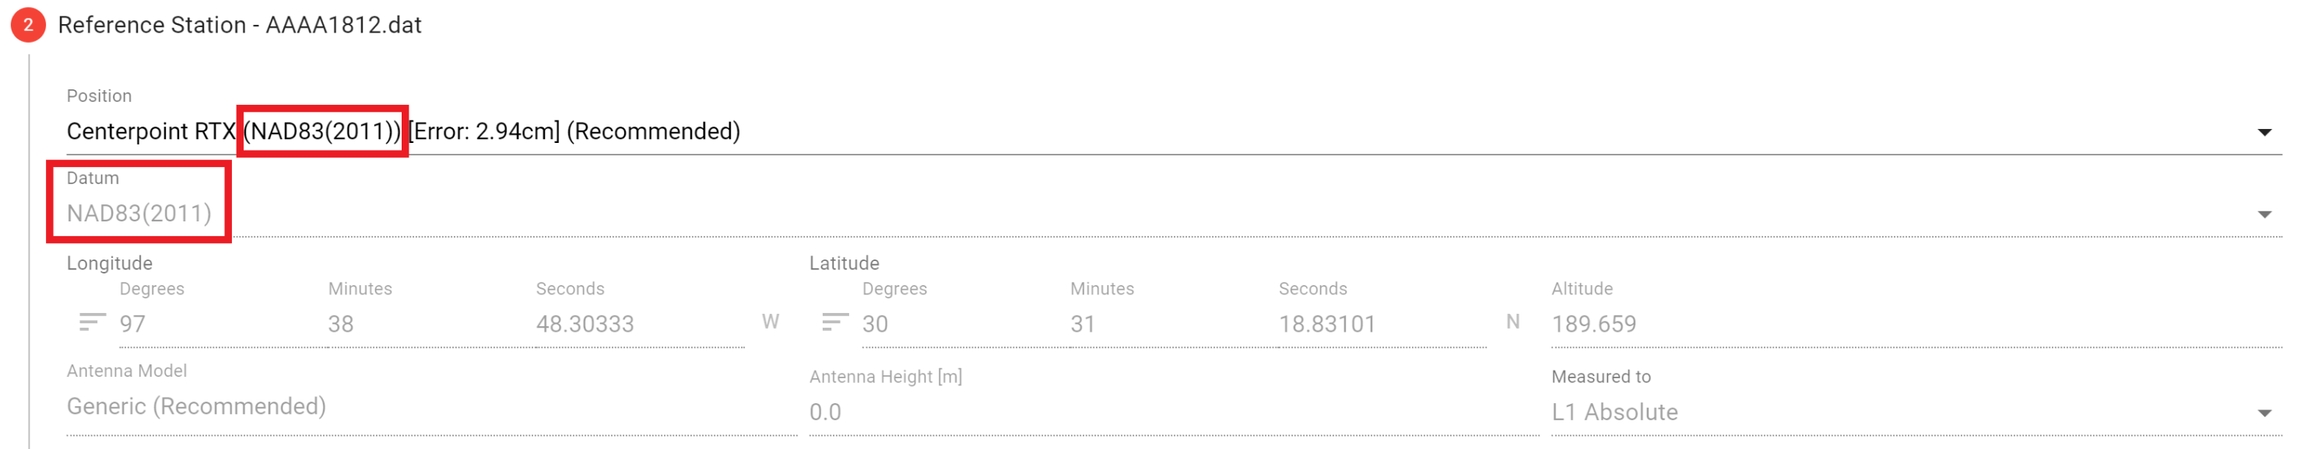Click the Centerpoint RTX position selection
Screen dimensions: 2304x449
click(403, 132)
